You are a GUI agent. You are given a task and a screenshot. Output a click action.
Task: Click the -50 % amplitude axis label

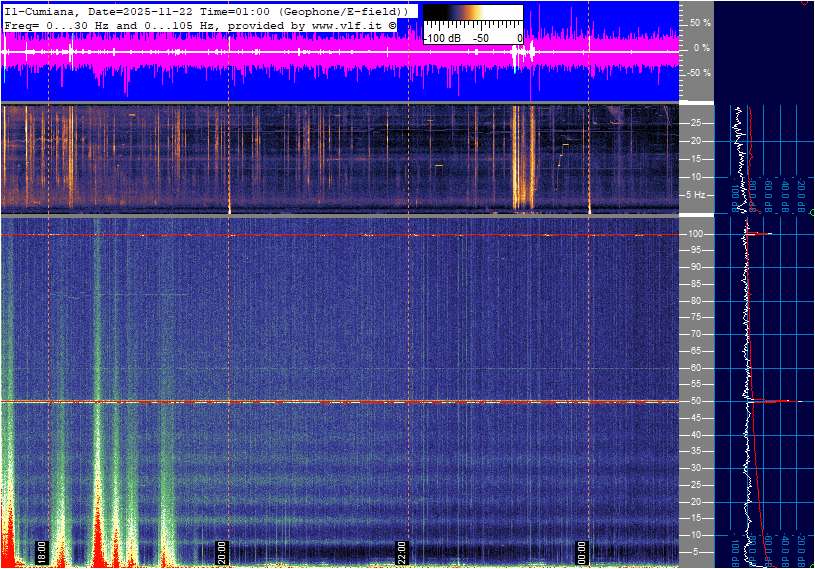[x=697, y=73]
